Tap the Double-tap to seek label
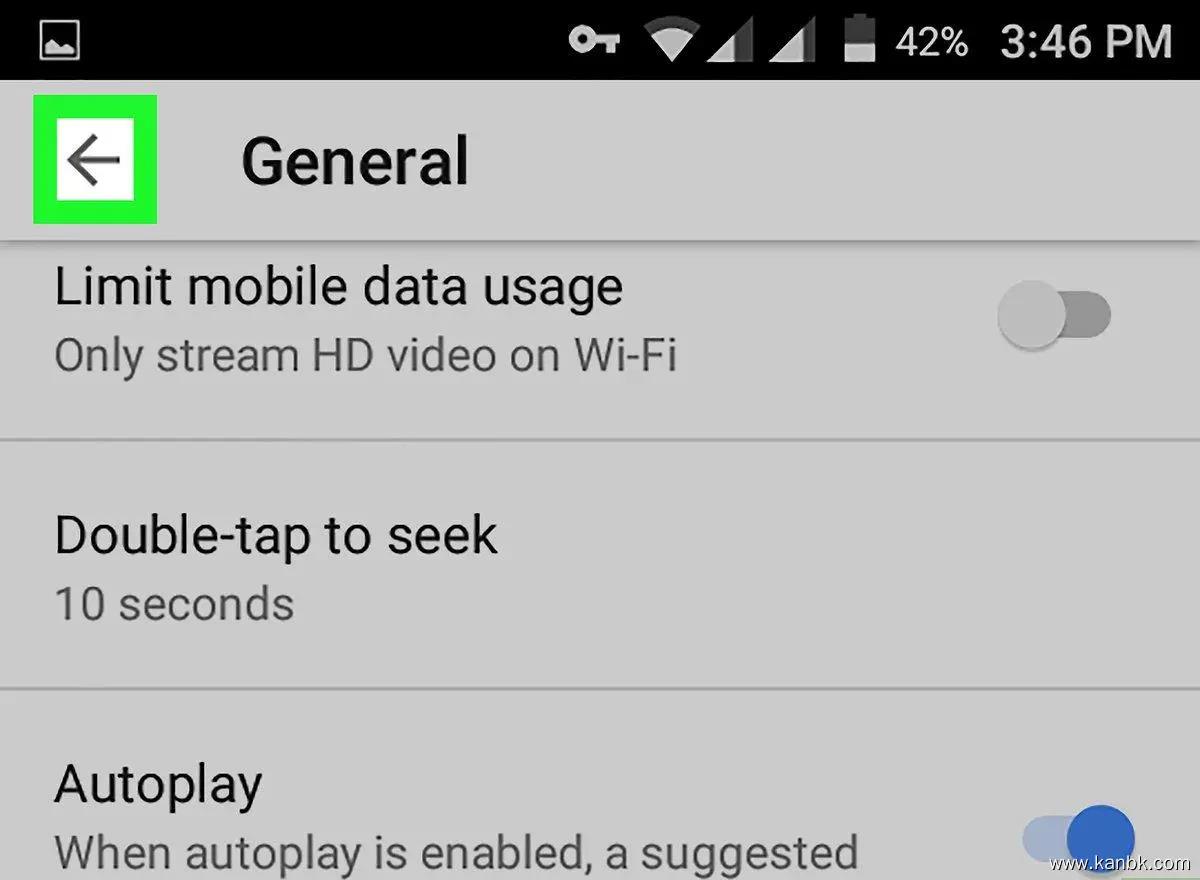Viewport: 1200px width, 880px height. pos(275,536)
